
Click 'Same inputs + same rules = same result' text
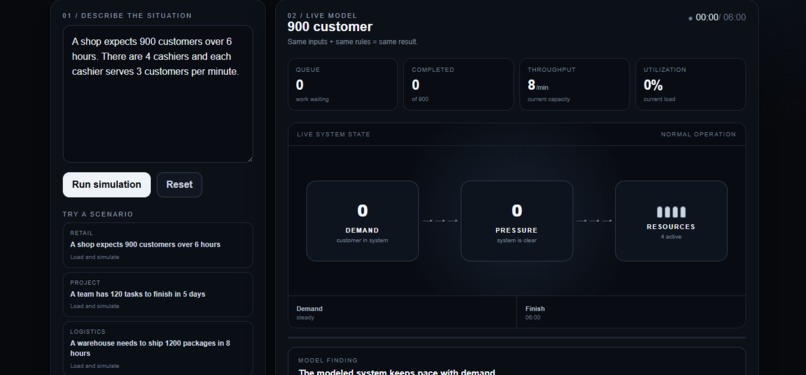tap(353, 42)
